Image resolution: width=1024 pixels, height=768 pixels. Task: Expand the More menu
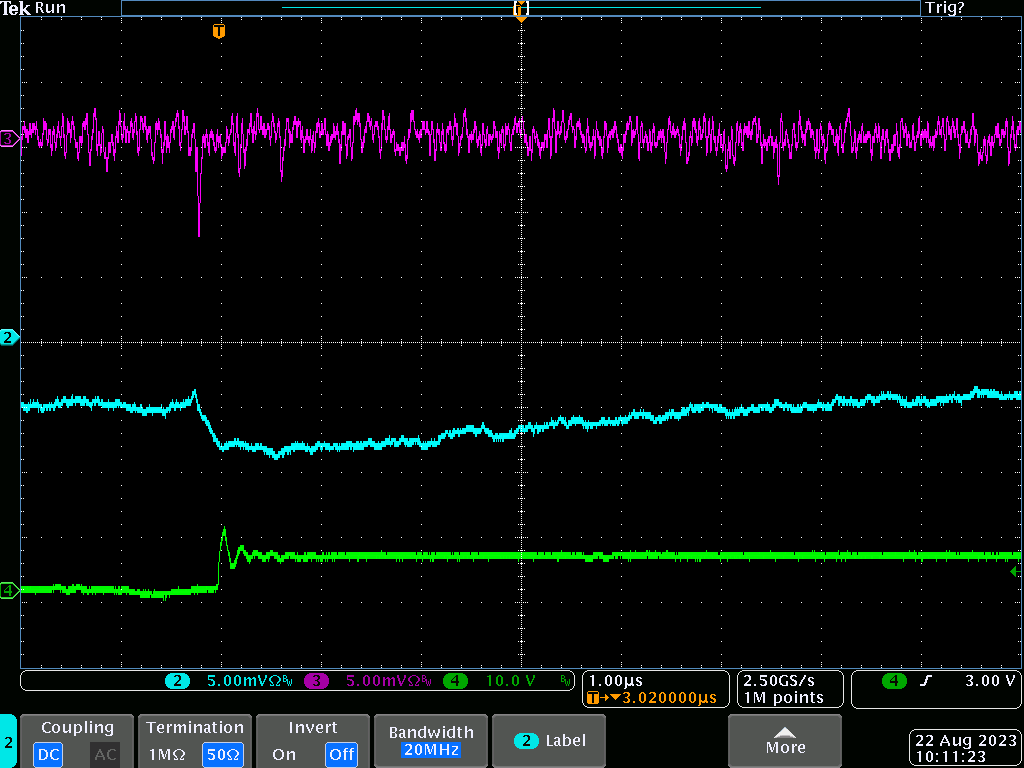tap(784, 741)
